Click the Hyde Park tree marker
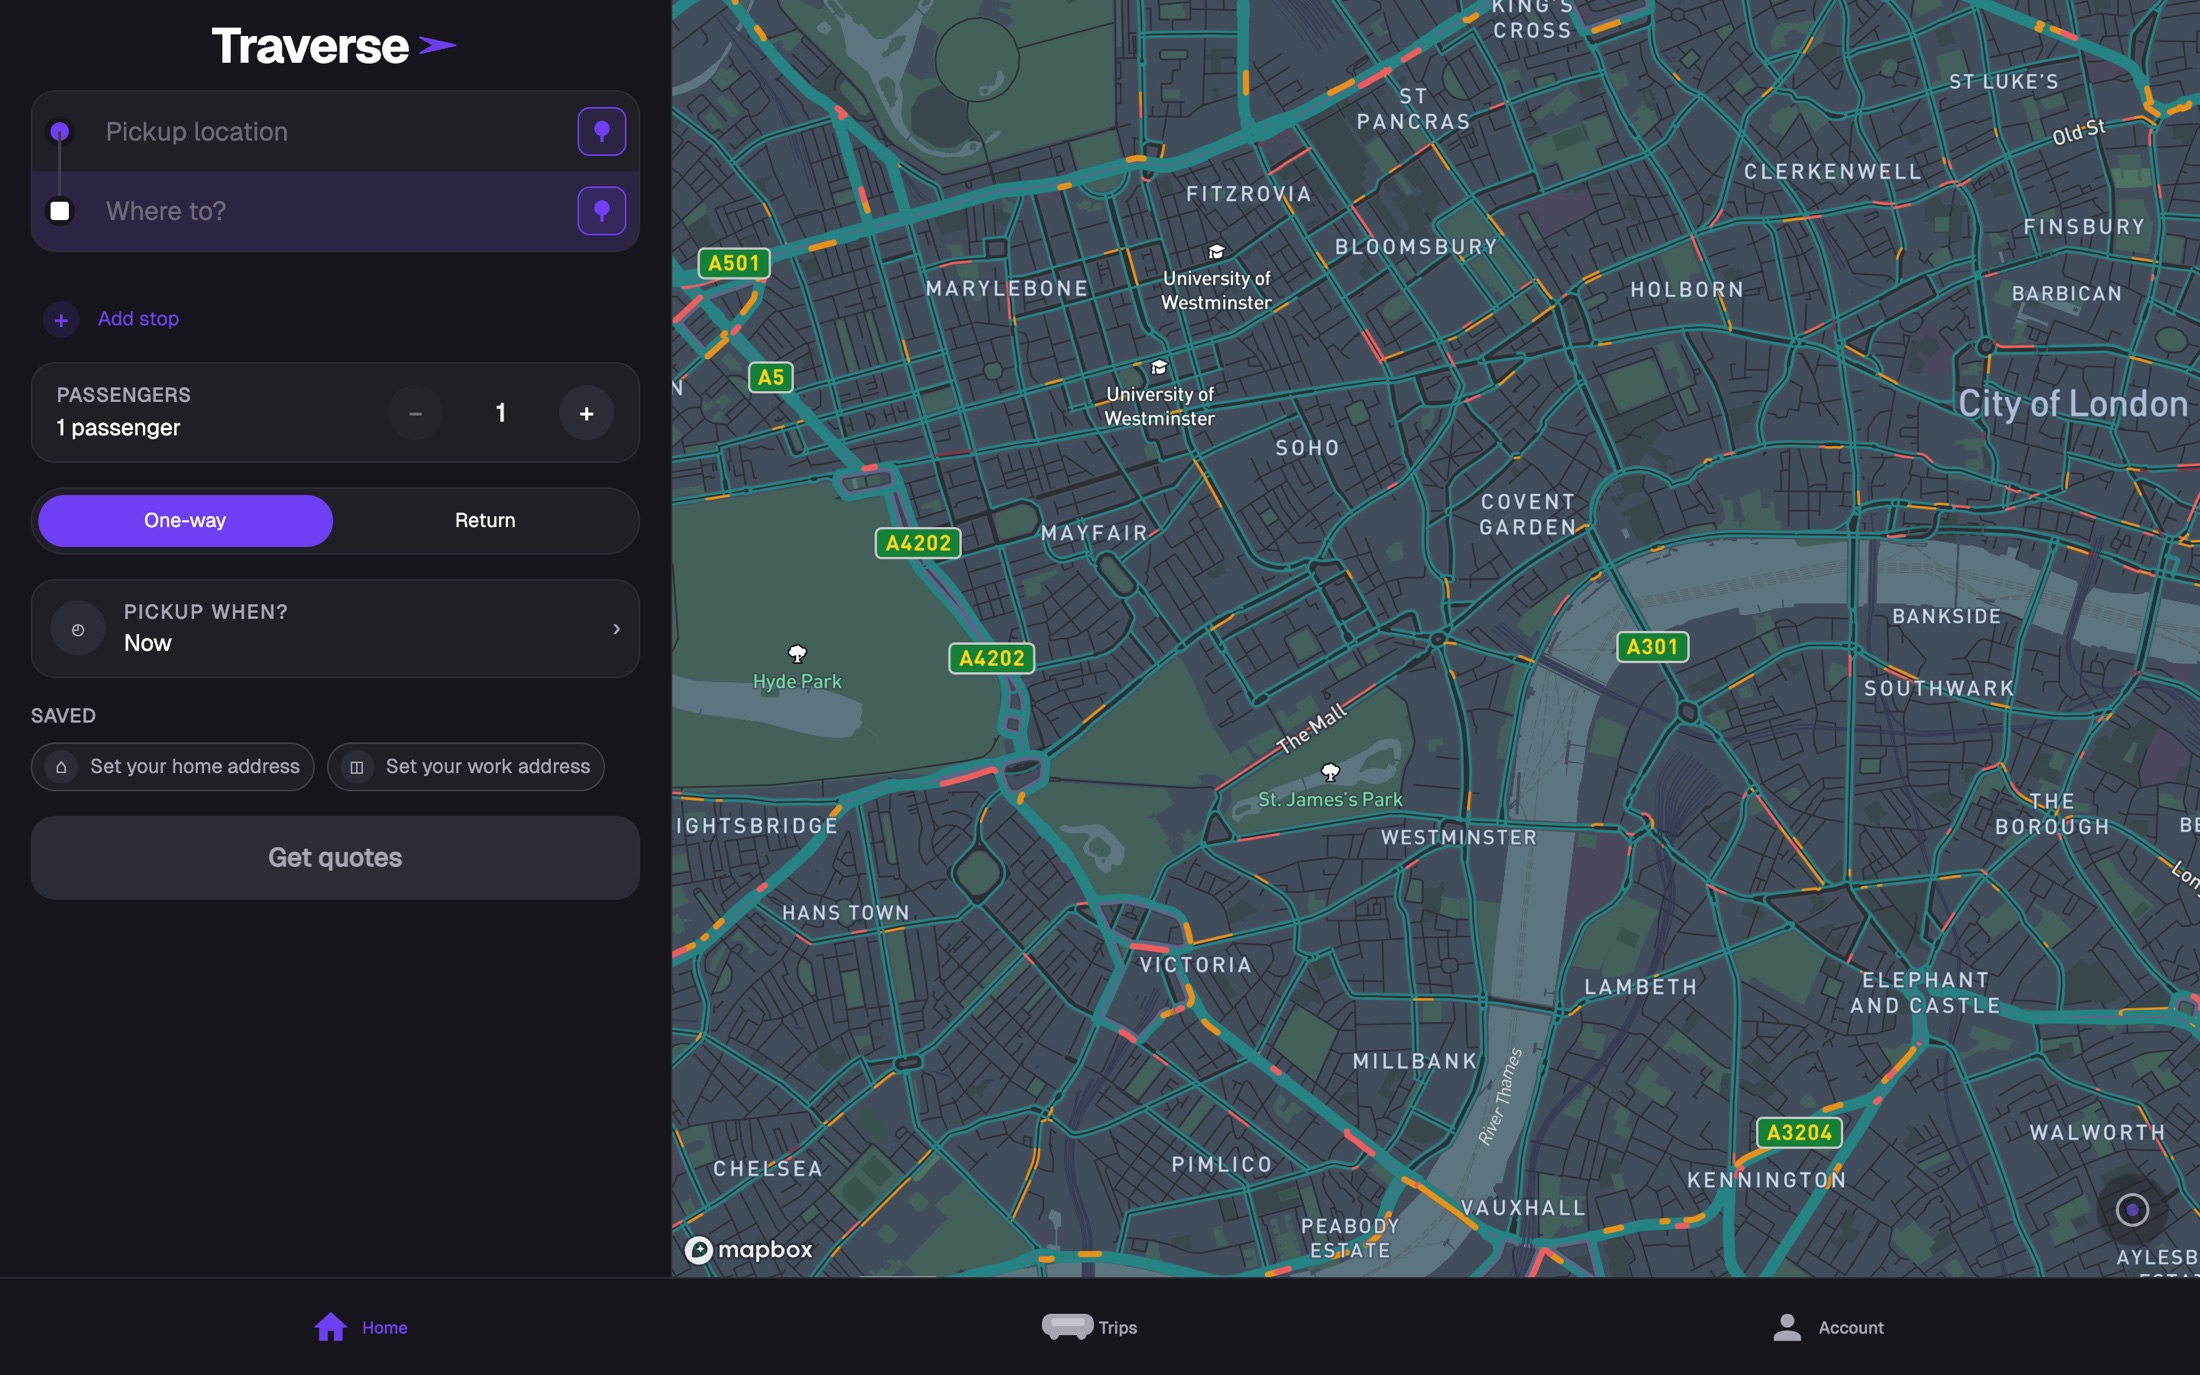Viewport: 2200px width, 1375px height. click(797, 654)
